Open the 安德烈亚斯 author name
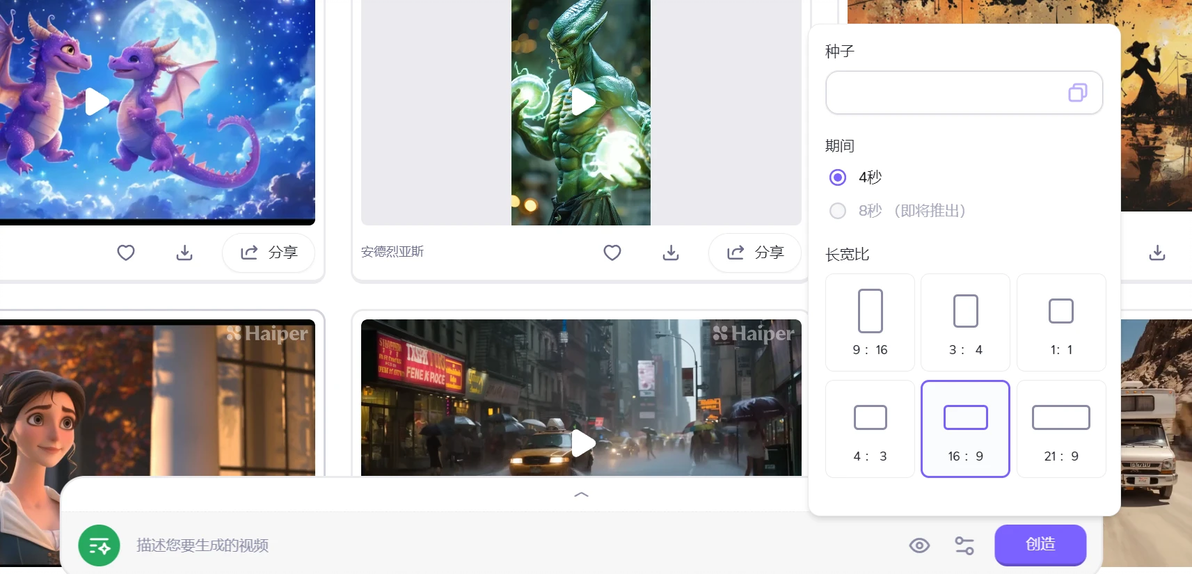1192x574 pixels. (392, 252)
